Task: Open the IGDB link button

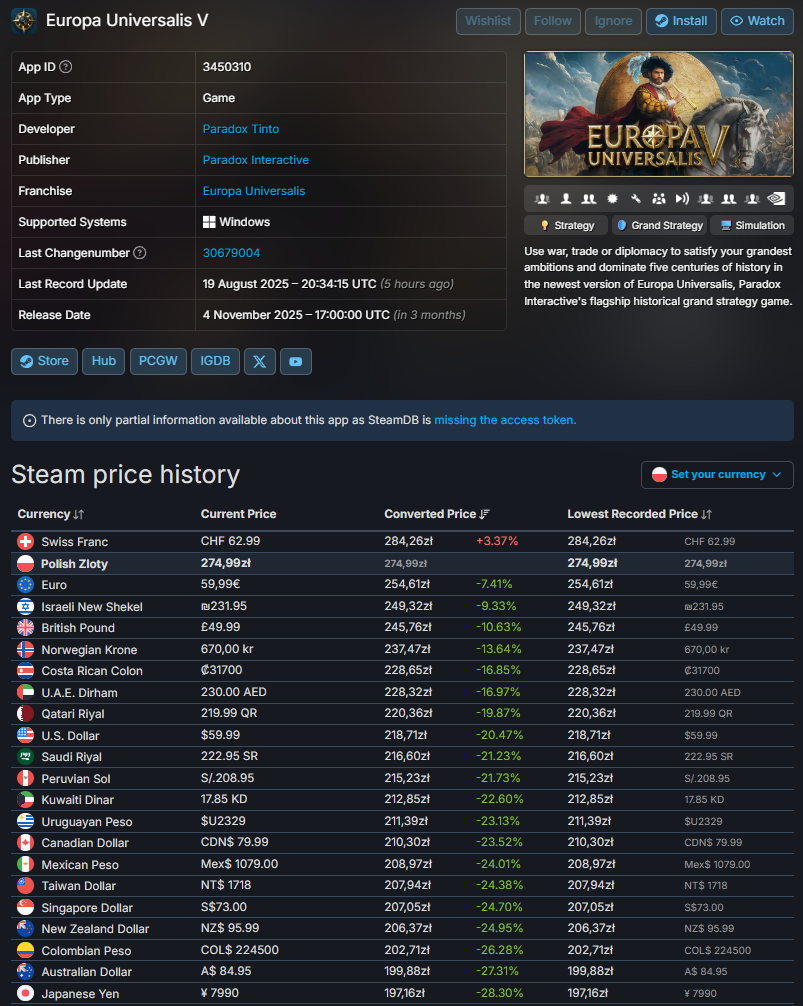Action: pyautogui.click(x=215, y=361)
